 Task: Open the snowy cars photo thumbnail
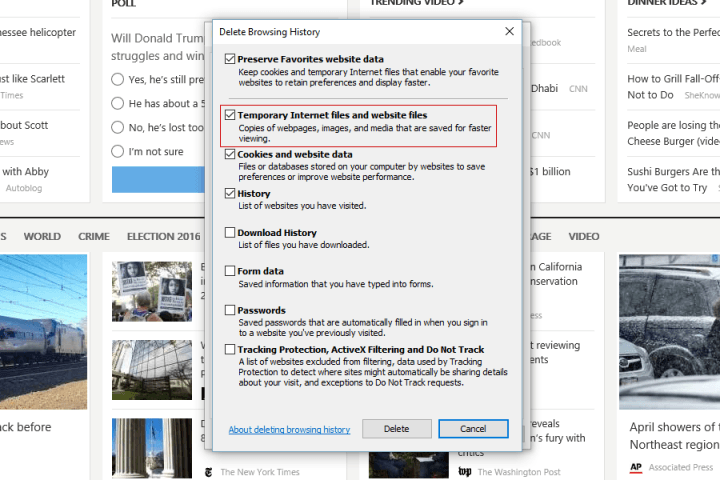click(x=669, y=332)
